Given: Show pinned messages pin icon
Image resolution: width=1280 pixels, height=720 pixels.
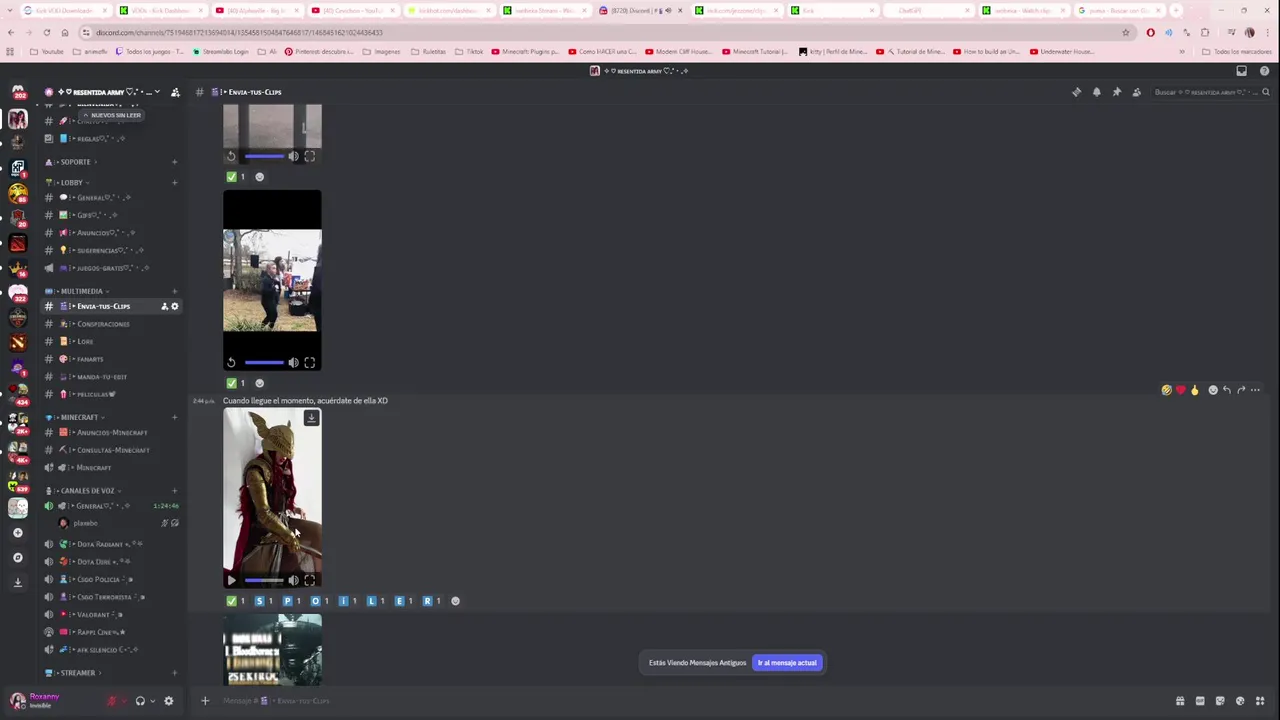Looking at the screenshot, I should tap(1116, 92).
